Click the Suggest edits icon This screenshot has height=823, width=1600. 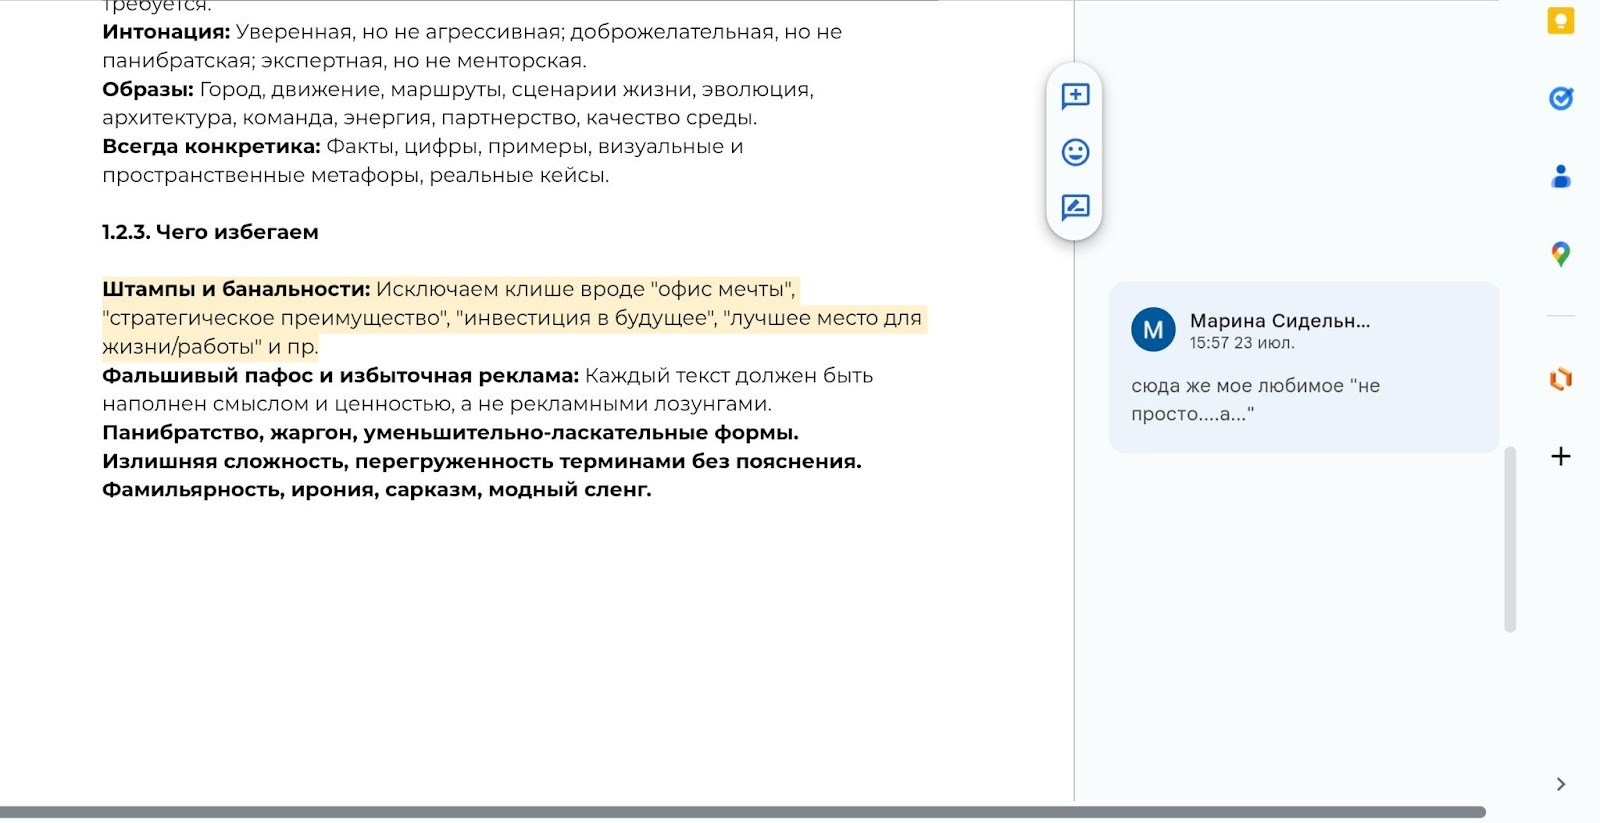[1075, 207]
